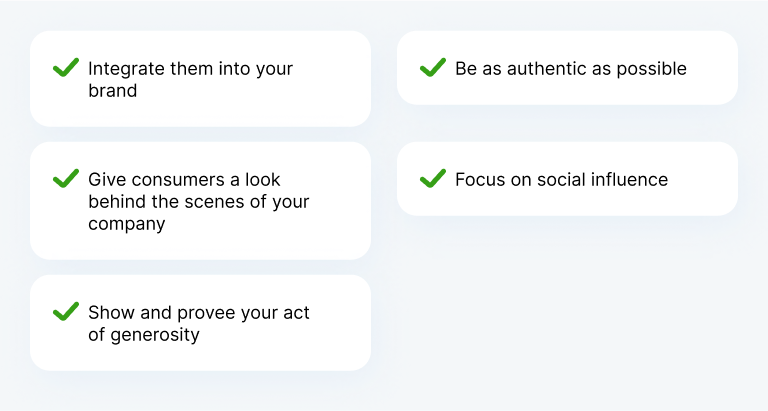Select the "Be as authentic as possible" text
Screen dimensions: 768x411
click(x=571, y=69)
